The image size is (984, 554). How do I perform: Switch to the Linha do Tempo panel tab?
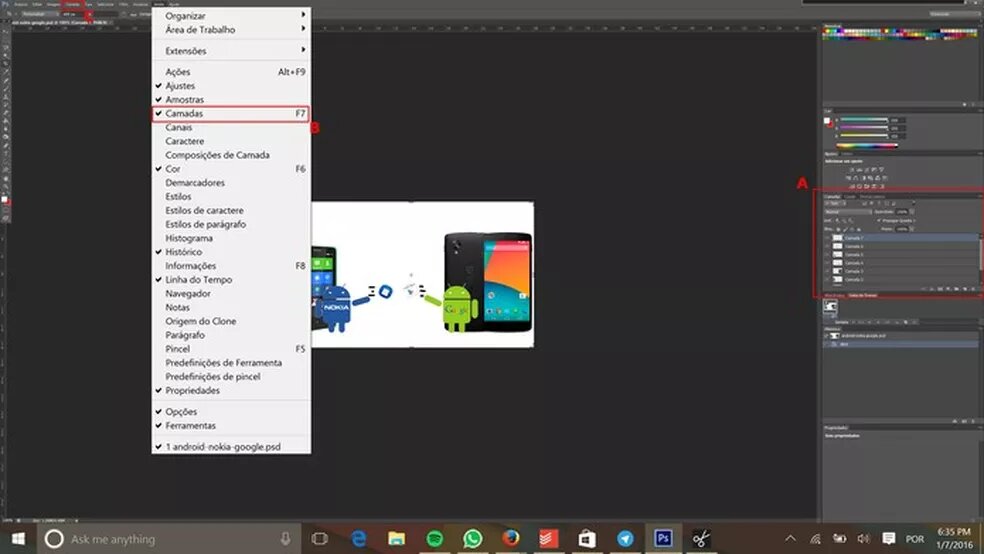click(862, 295)
